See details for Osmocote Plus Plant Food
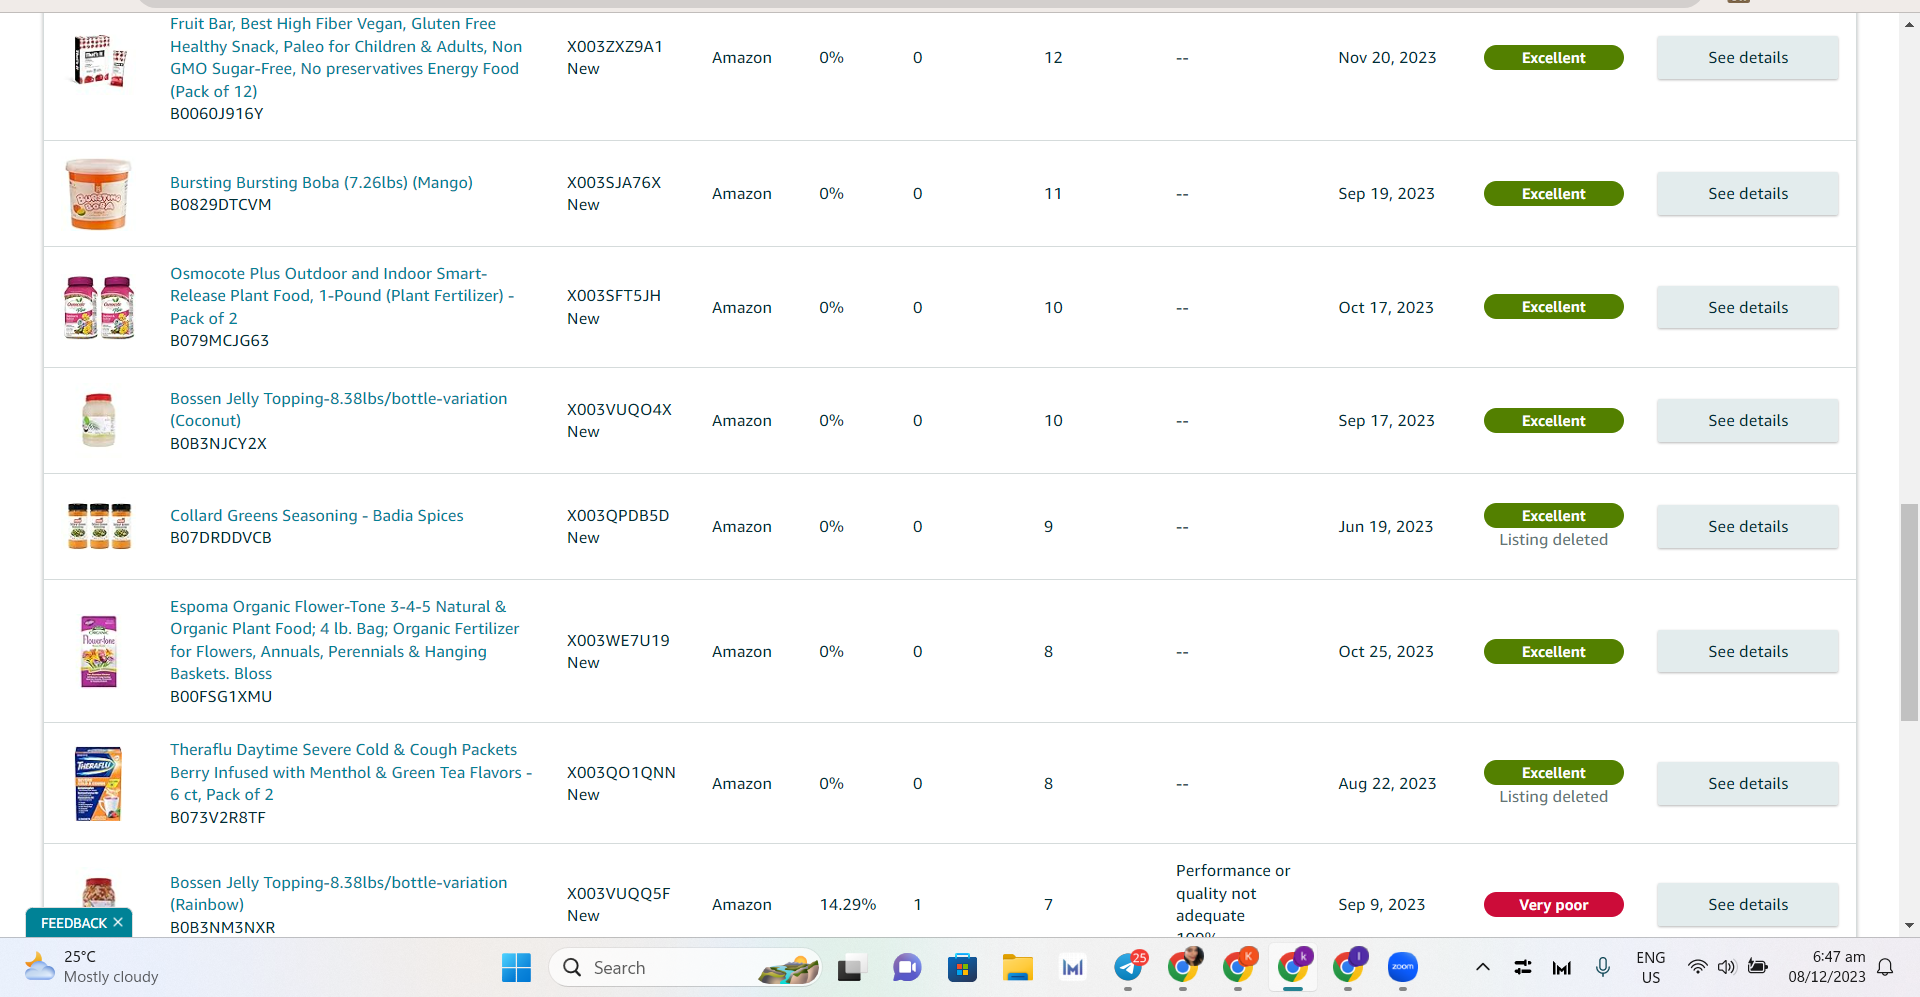 click(1747, 307)
